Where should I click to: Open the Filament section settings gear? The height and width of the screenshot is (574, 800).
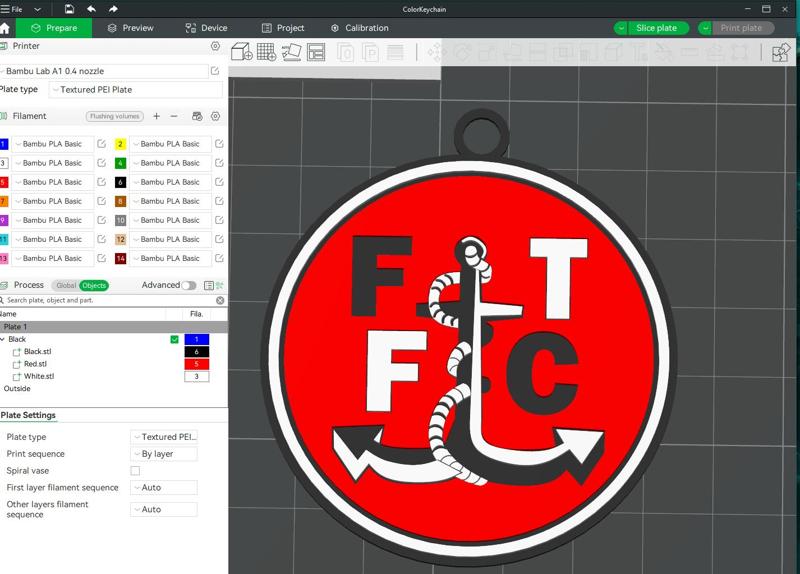pyautogui.click(x=215, y=116)
